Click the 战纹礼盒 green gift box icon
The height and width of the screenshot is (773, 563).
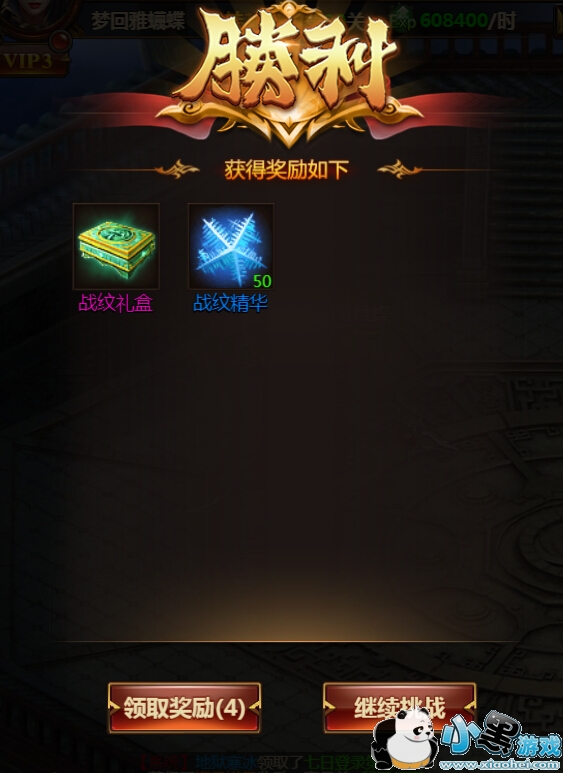click(x=116, y=246)
